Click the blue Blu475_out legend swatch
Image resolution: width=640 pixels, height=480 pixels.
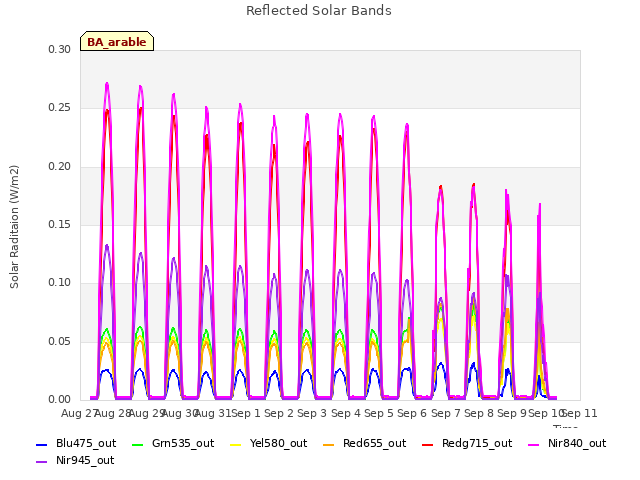[x=42, y=444]
